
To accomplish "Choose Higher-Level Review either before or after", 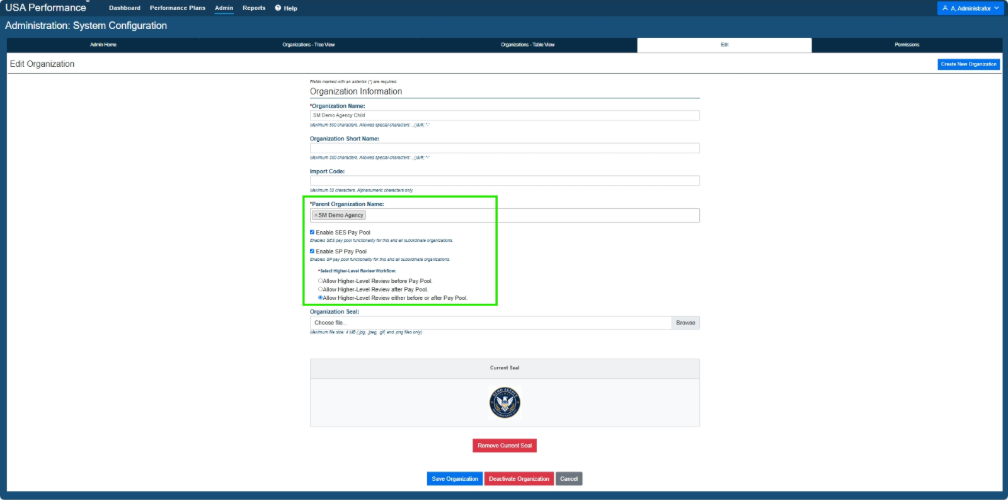I will [x=320, y=298].
